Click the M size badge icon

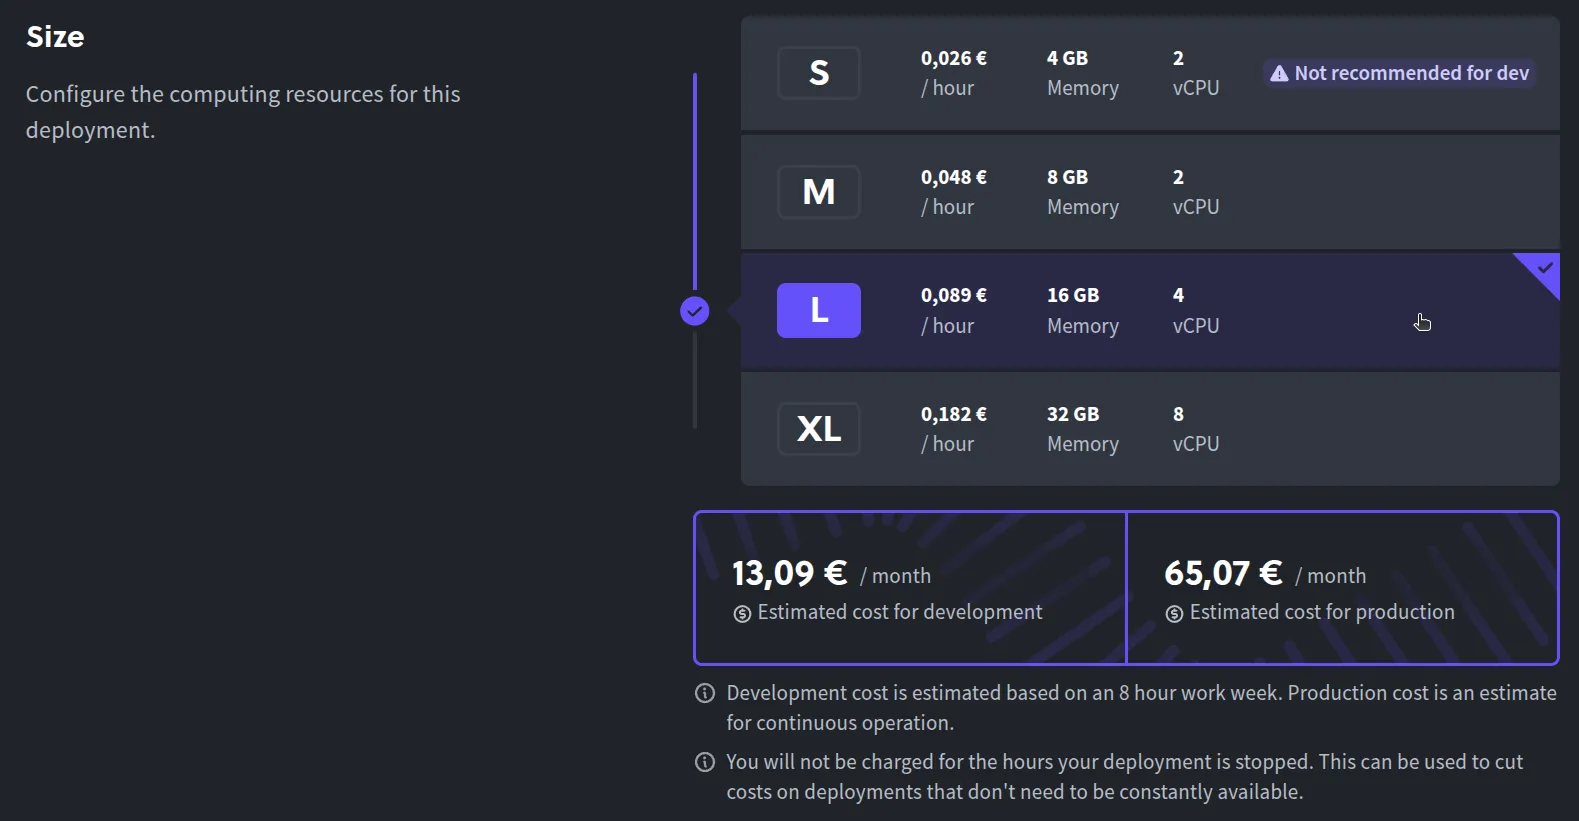pos(818,192)
